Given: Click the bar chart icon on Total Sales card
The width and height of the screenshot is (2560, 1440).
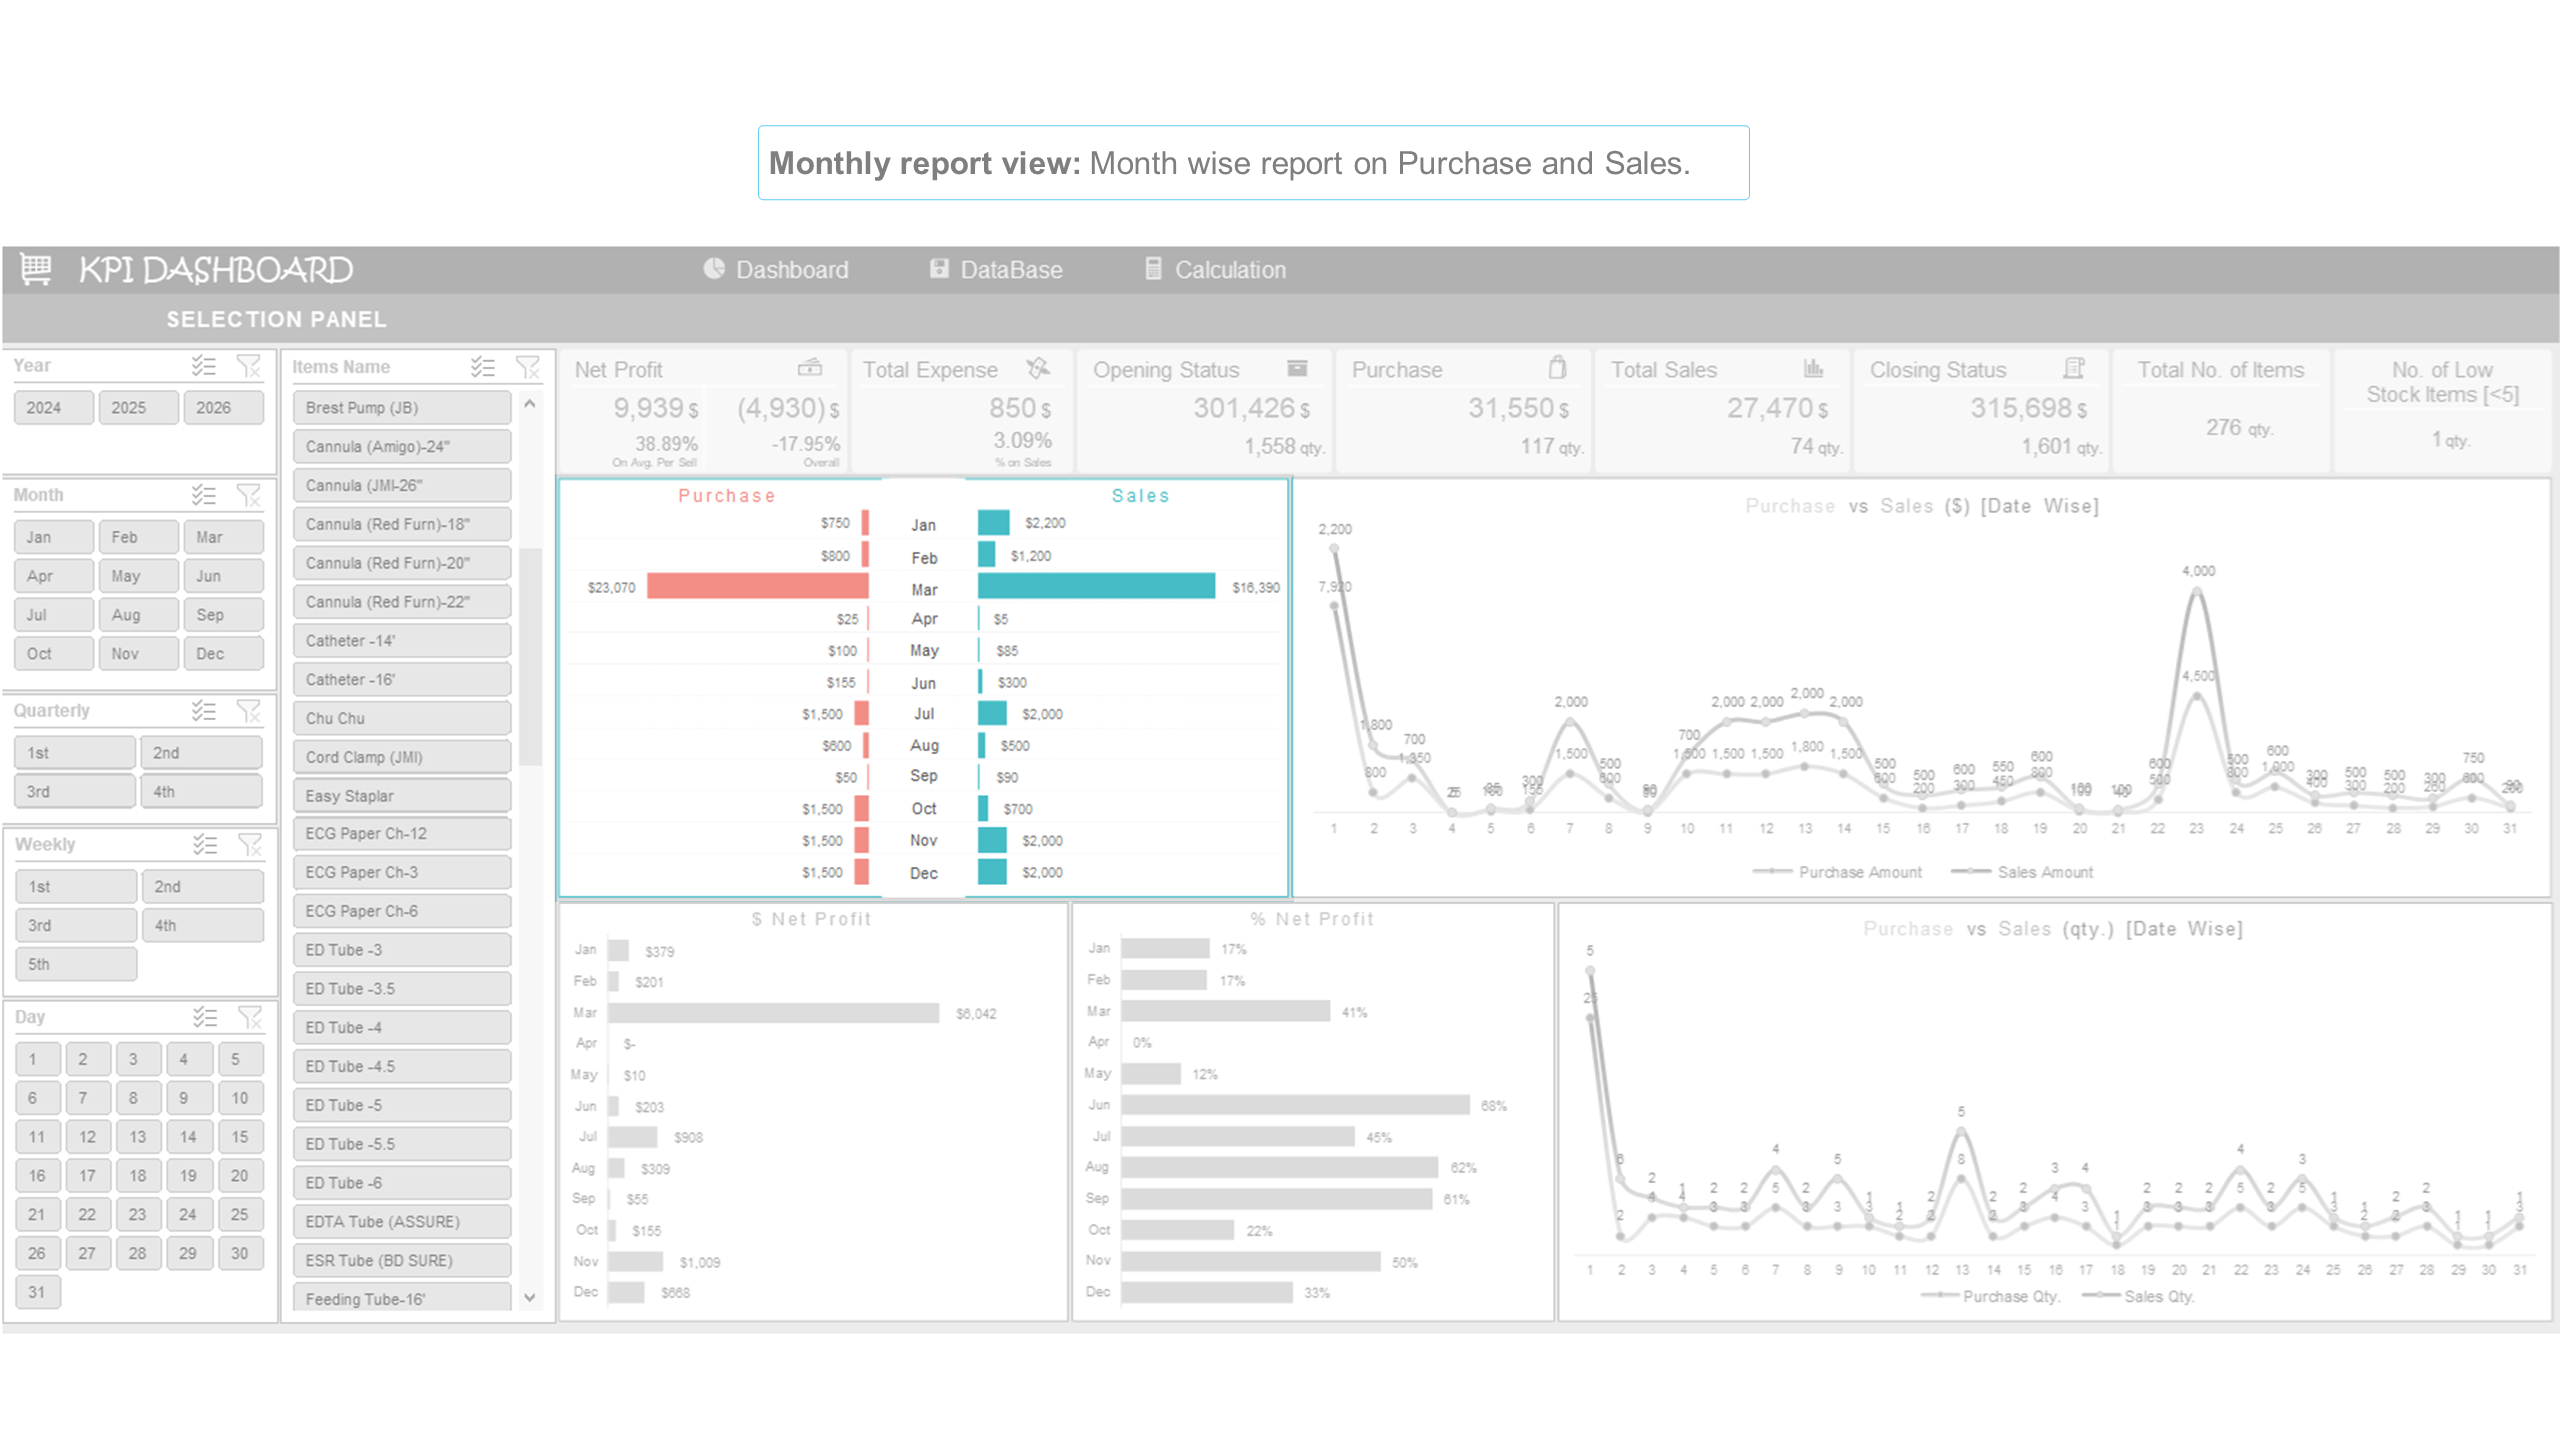Looking at the screenshot, I should (1813, 368).
